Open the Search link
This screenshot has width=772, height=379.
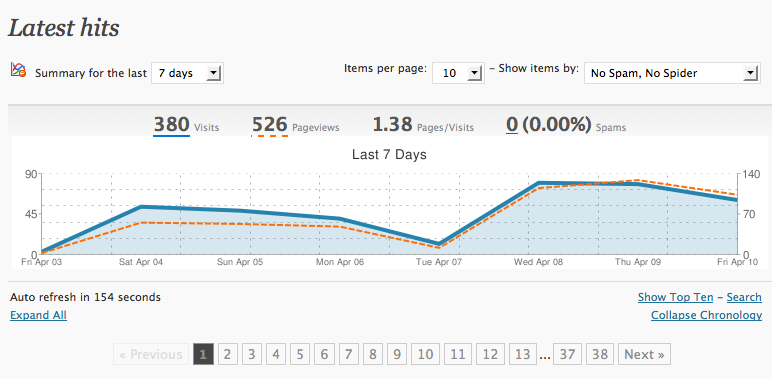click(744, 297)
